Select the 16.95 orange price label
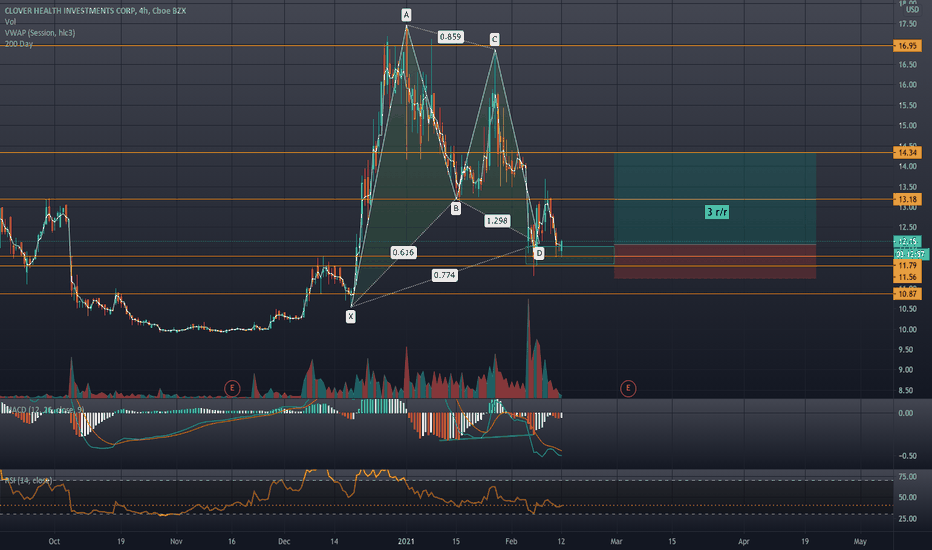The height and width of the screenshot is (550, 932). 907,46
